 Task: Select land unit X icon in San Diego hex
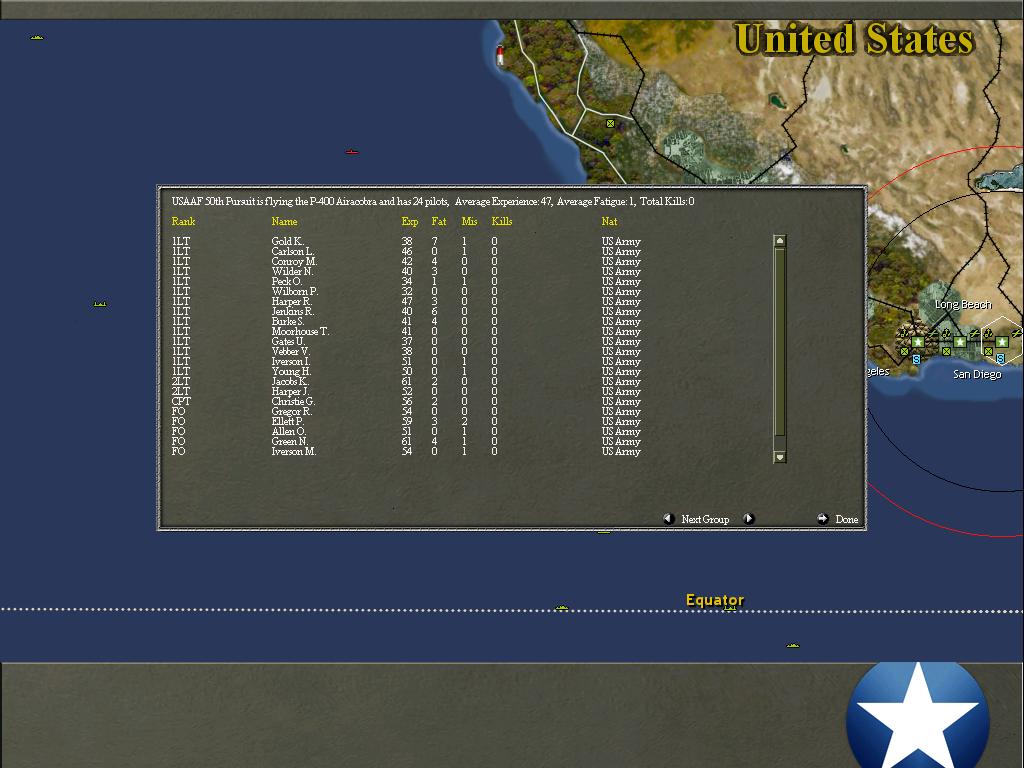click(988, 351)
